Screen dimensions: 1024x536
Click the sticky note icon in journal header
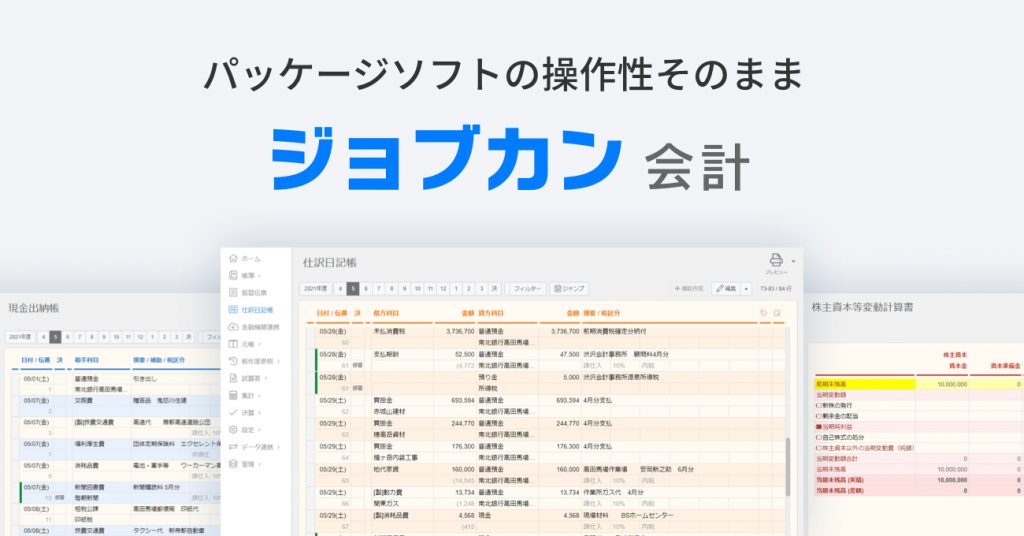click(777, 313)
